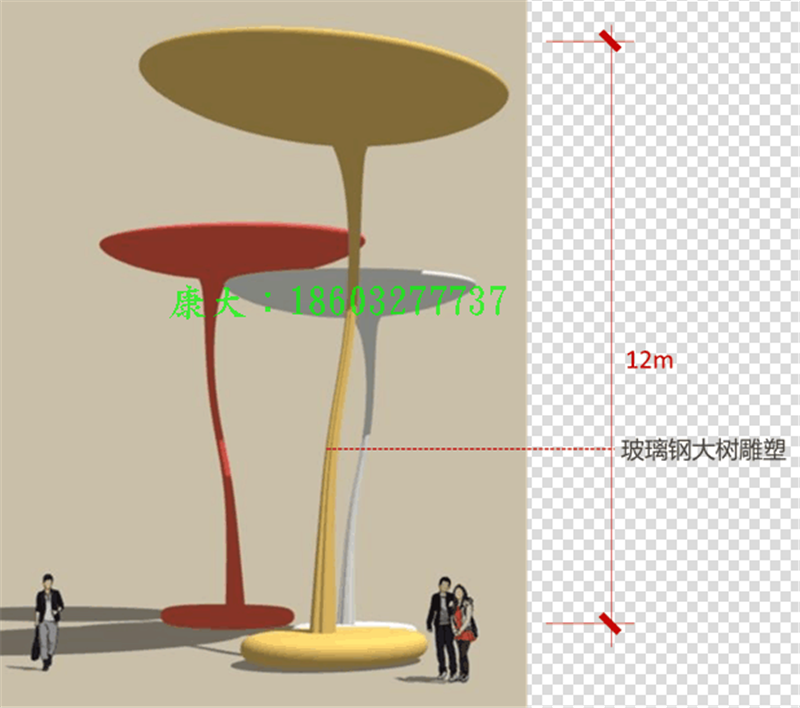The height and width of the screenshot is (708, 800).
Task: Click the "12m" height dimension label
Action: pos(649,360)
